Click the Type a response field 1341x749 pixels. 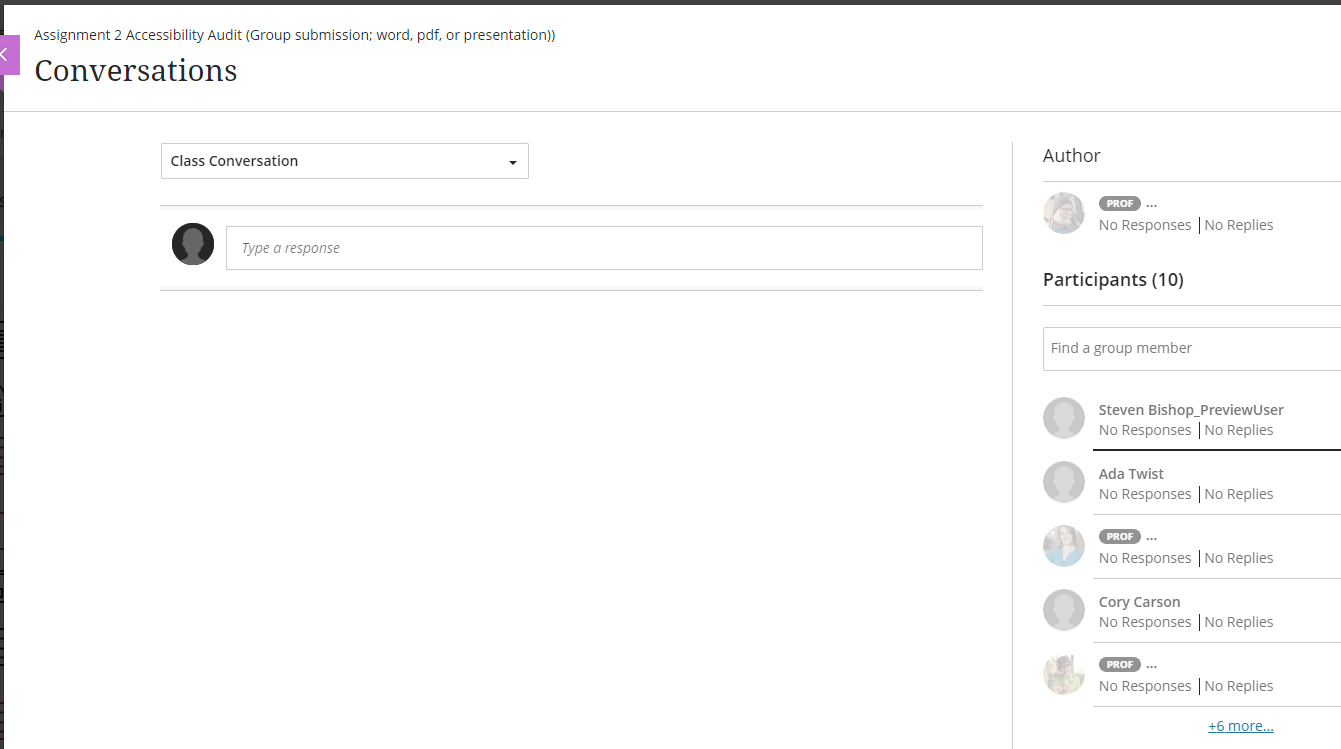tap(604, 248)
